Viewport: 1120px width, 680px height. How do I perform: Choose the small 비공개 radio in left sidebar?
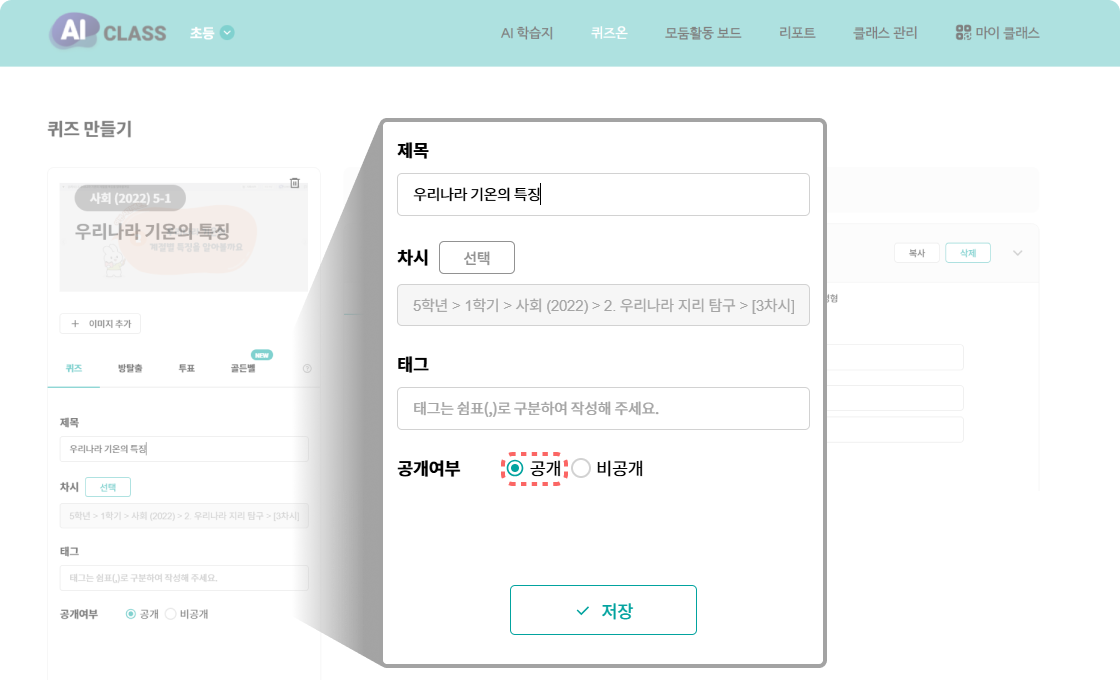point(170,614)
